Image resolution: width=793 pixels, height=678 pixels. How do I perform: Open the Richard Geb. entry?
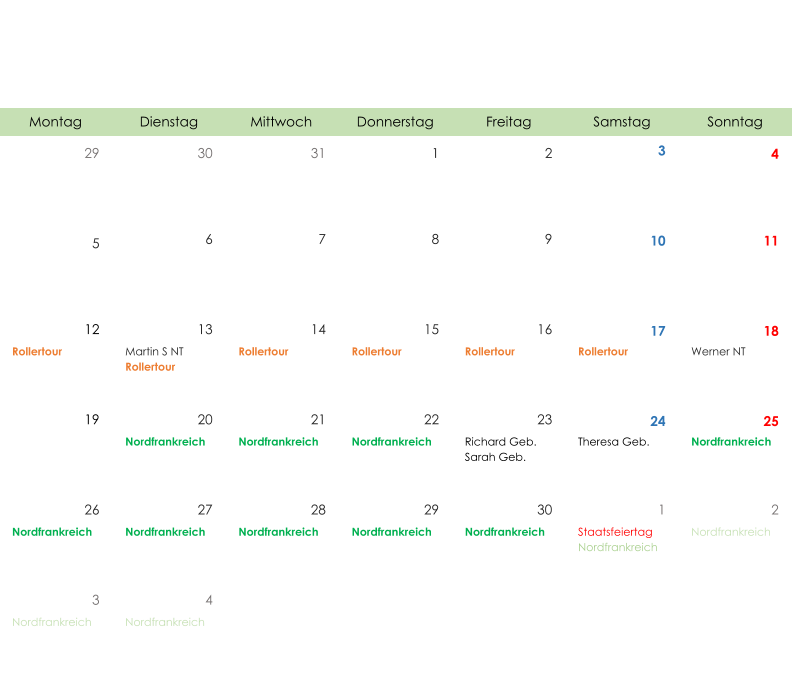(x=501, y=442)
